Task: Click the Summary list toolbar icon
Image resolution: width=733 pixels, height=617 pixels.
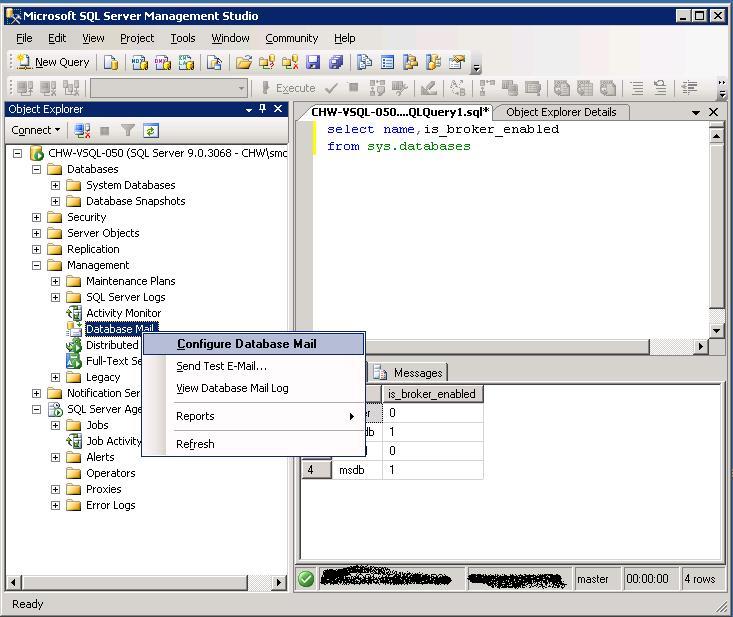Action: (x=388, y=62)
